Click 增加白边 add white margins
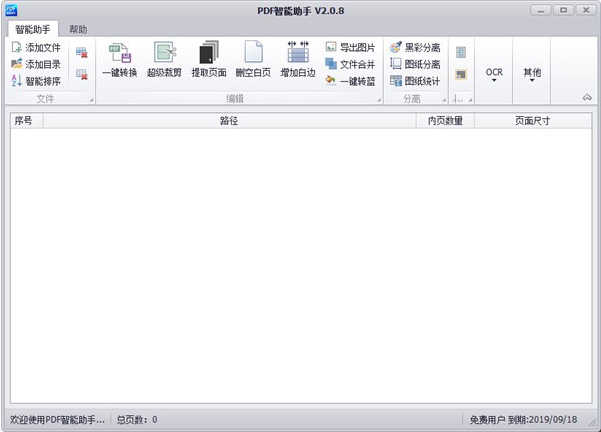The height and width of the screenshot is (432, 601). click(298, 59)
